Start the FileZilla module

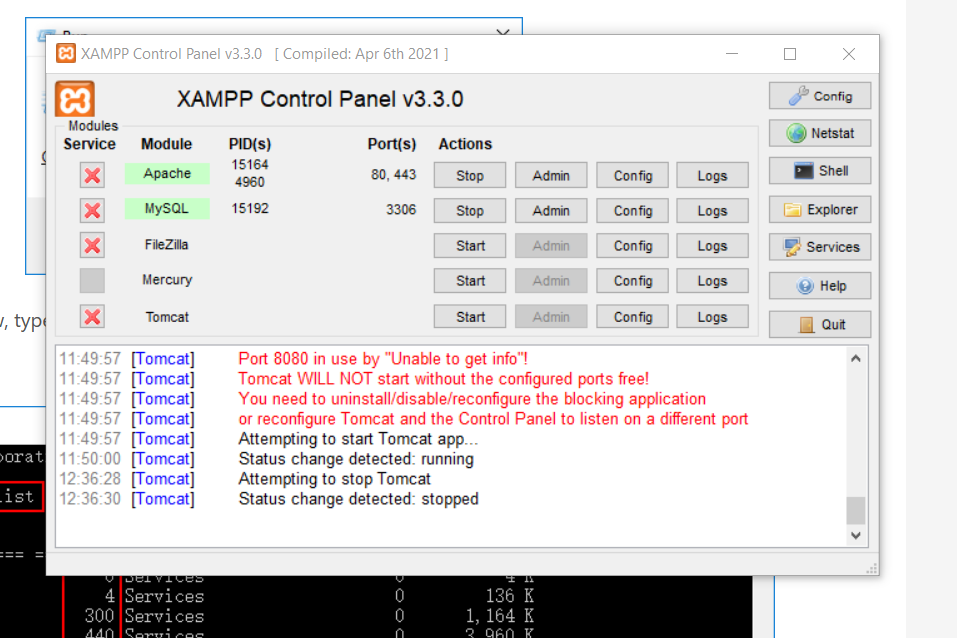pyautogui.click(x=469, y=245)
